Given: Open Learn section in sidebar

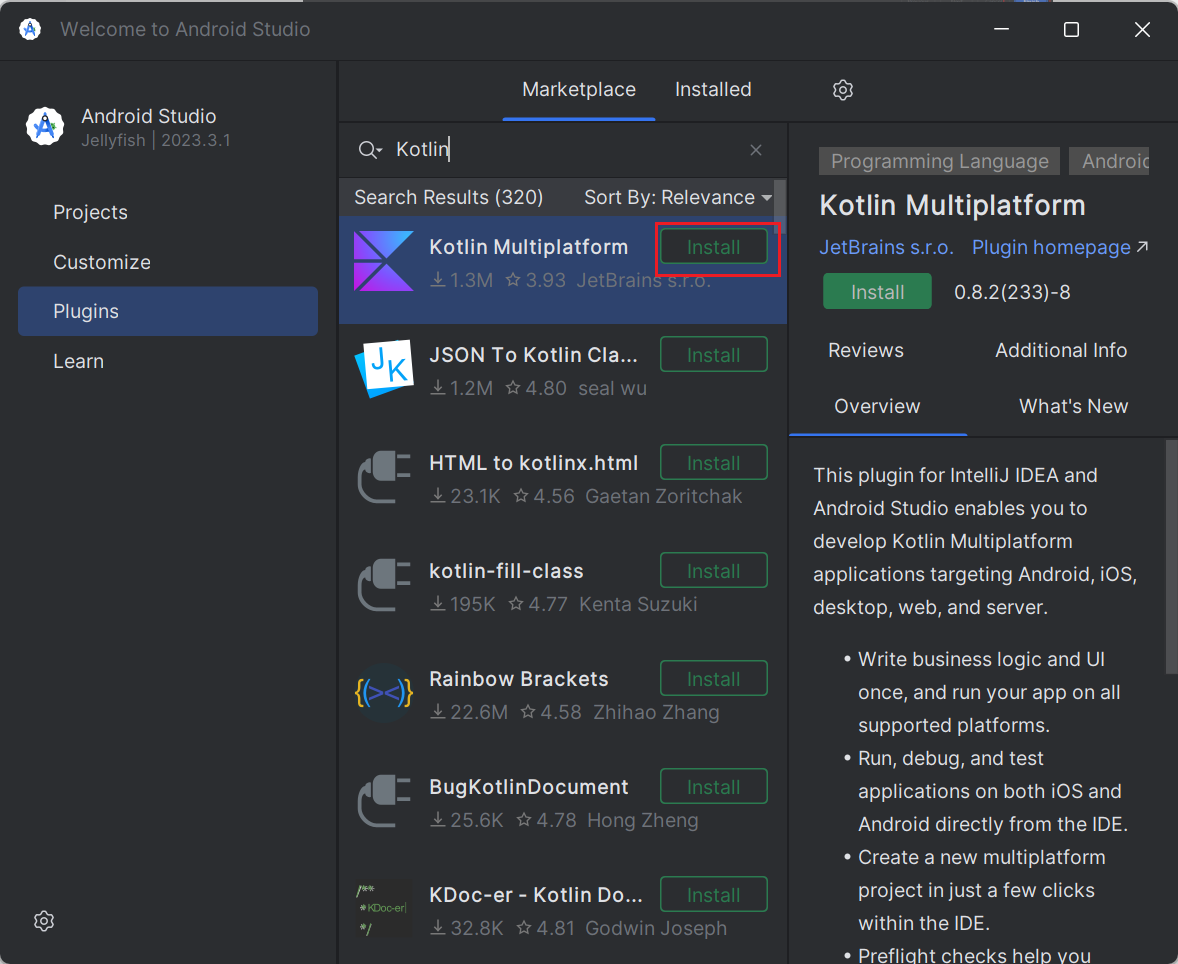Looking at the screenshot, I should [168, 361].
